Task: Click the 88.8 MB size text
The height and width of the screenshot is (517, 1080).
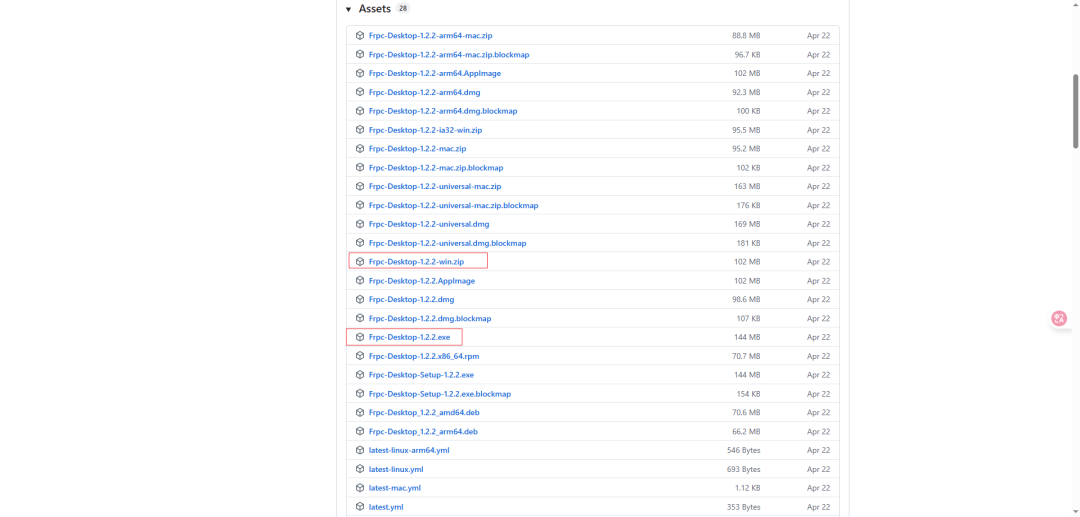Action: (x=747, y=35)
